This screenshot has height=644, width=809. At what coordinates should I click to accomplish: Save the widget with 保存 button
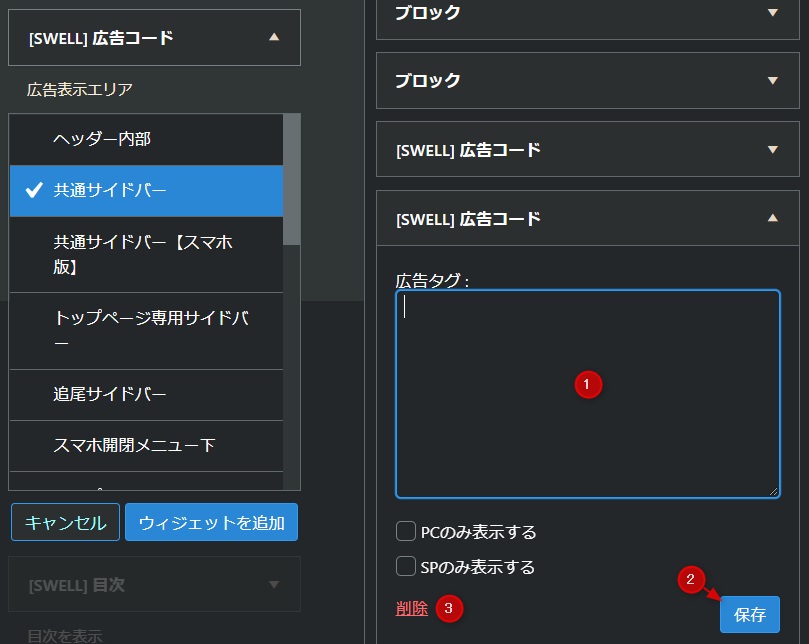(749, 615)
